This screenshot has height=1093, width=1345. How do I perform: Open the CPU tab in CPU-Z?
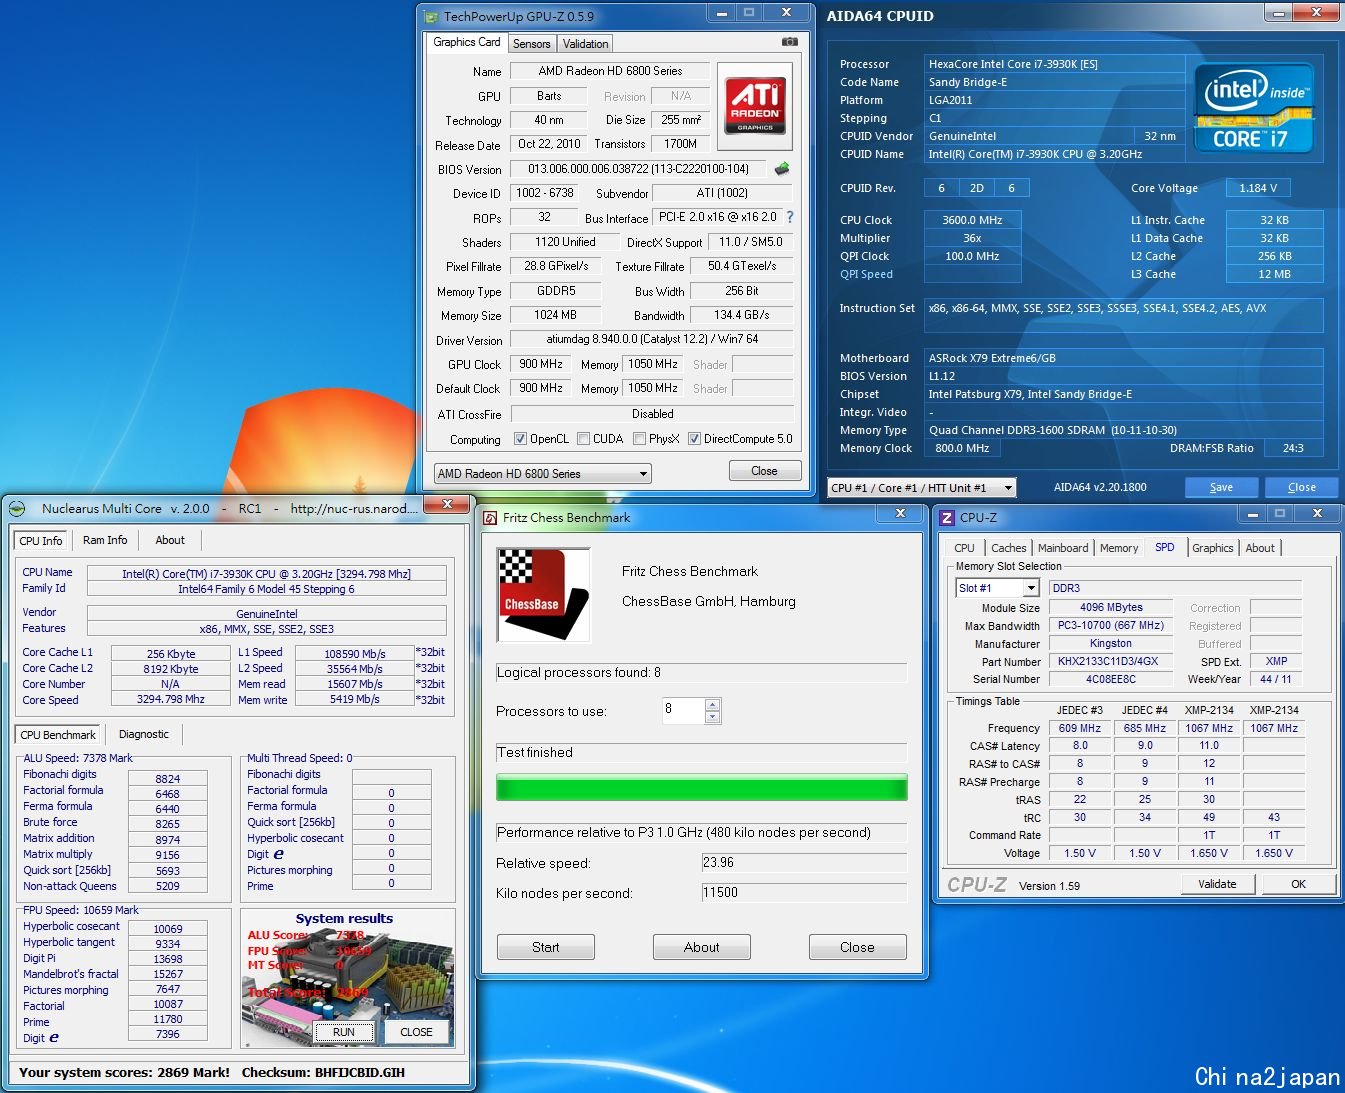964,548
